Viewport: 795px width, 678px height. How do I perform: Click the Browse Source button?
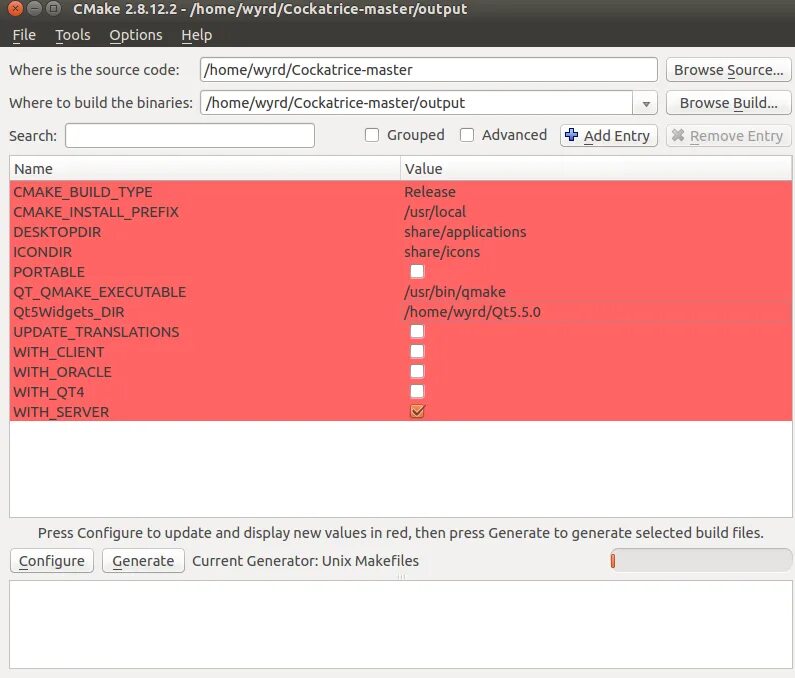728,70
